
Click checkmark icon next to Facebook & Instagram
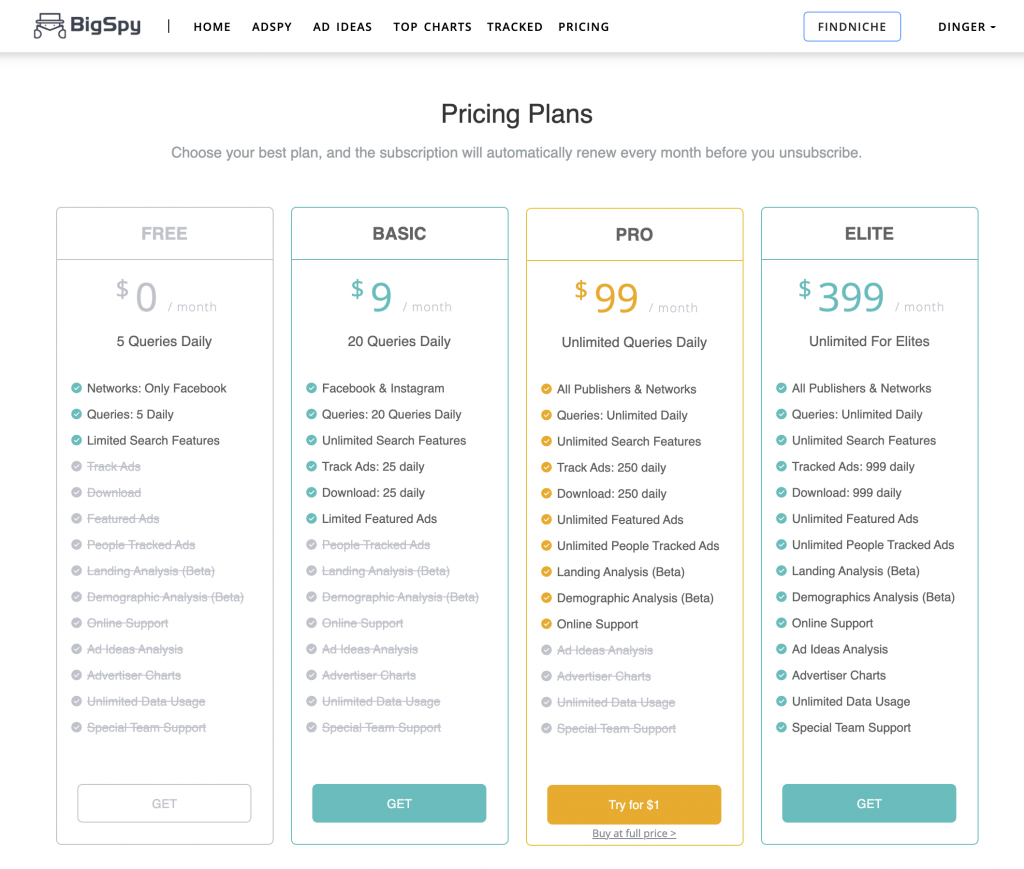click(x=312, y=388)
